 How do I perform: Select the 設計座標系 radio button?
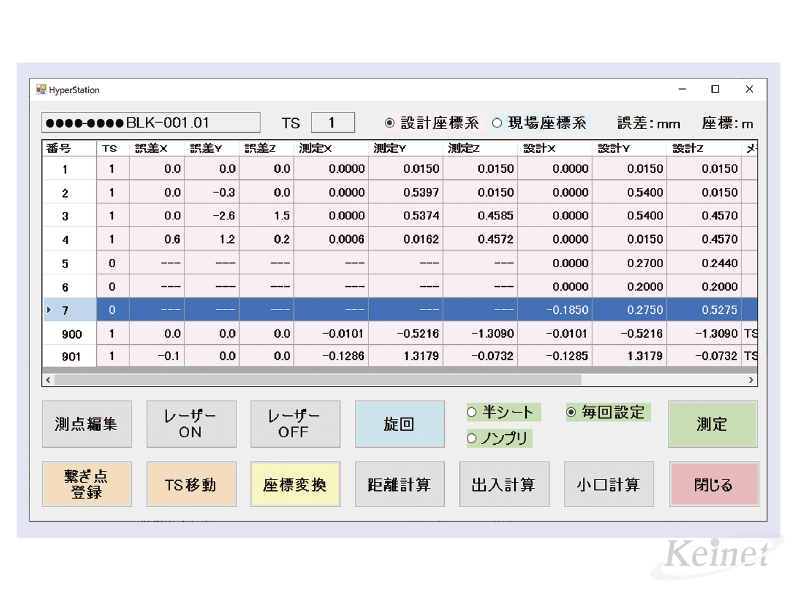coord(390,123)
